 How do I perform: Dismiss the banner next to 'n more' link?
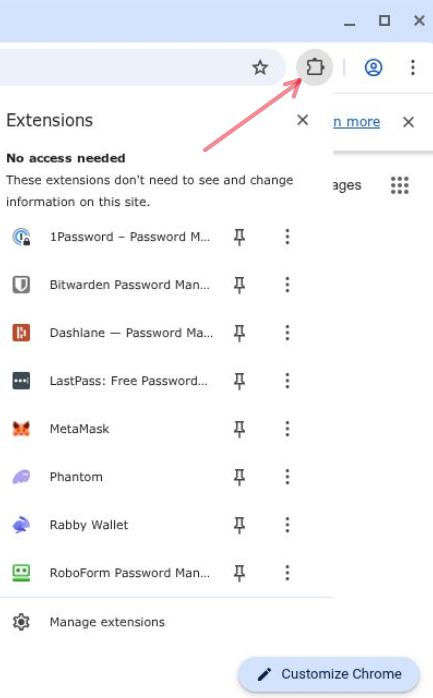click(x=409, y=122)
